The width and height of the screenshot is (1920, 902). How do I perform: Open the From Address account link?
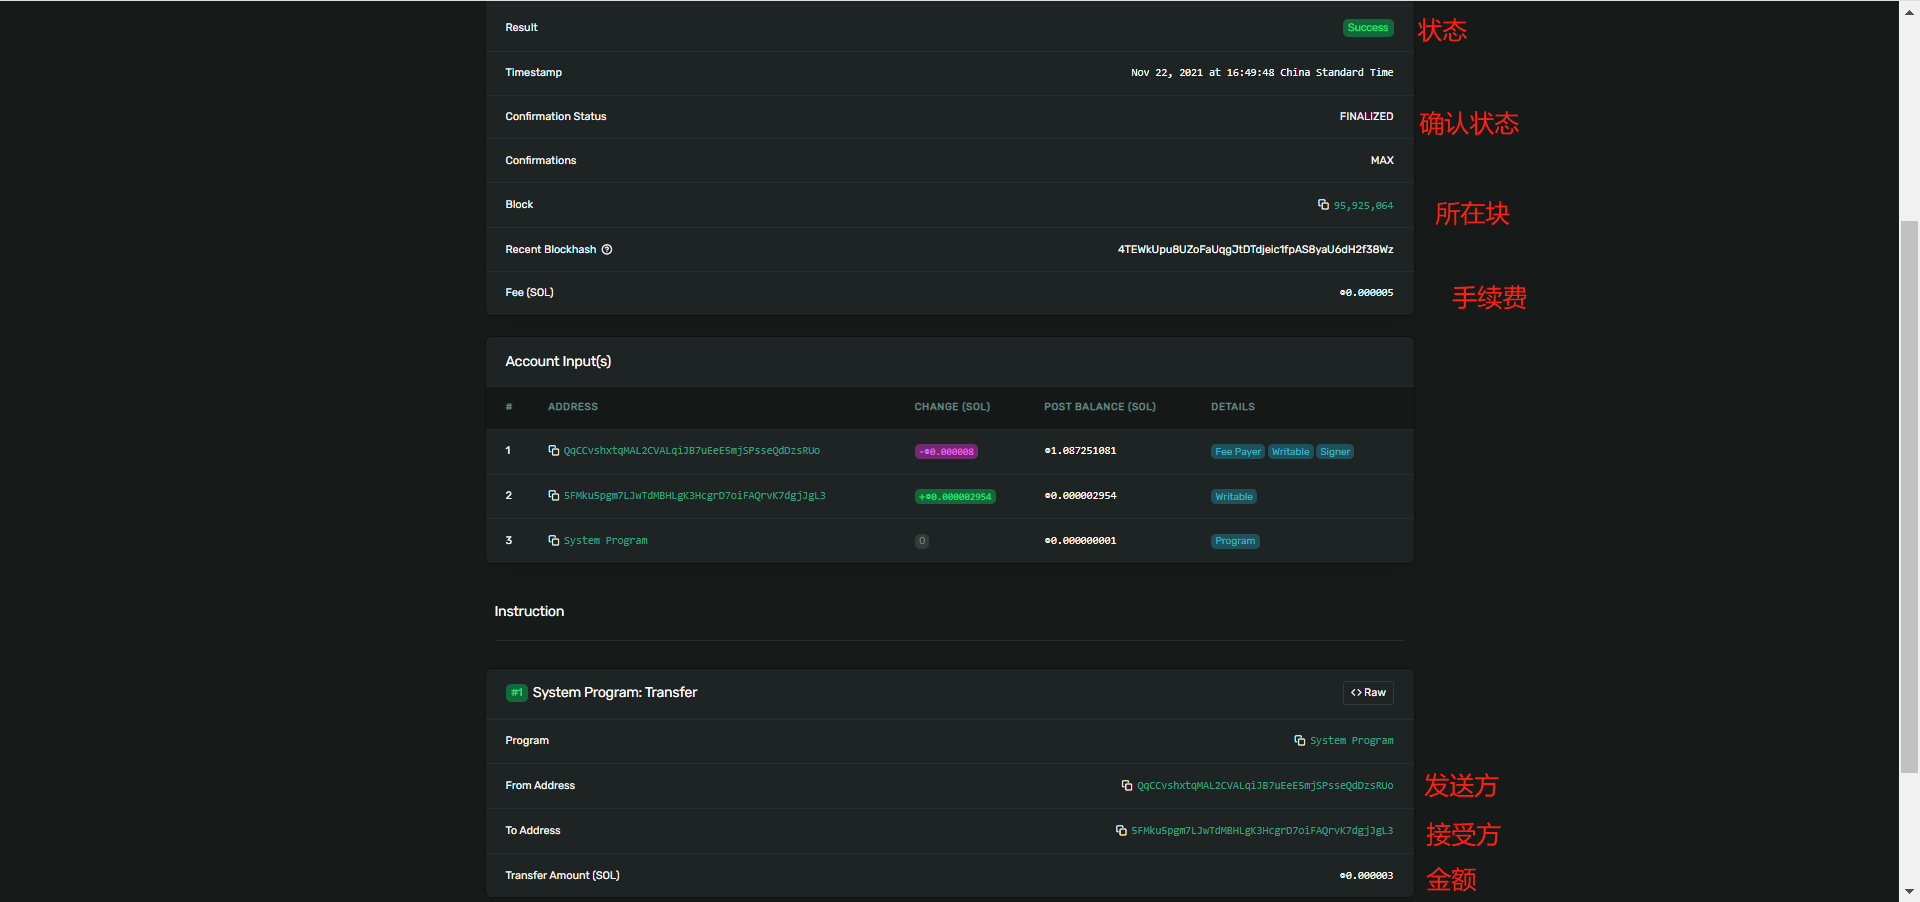[x=1264, y=786]
